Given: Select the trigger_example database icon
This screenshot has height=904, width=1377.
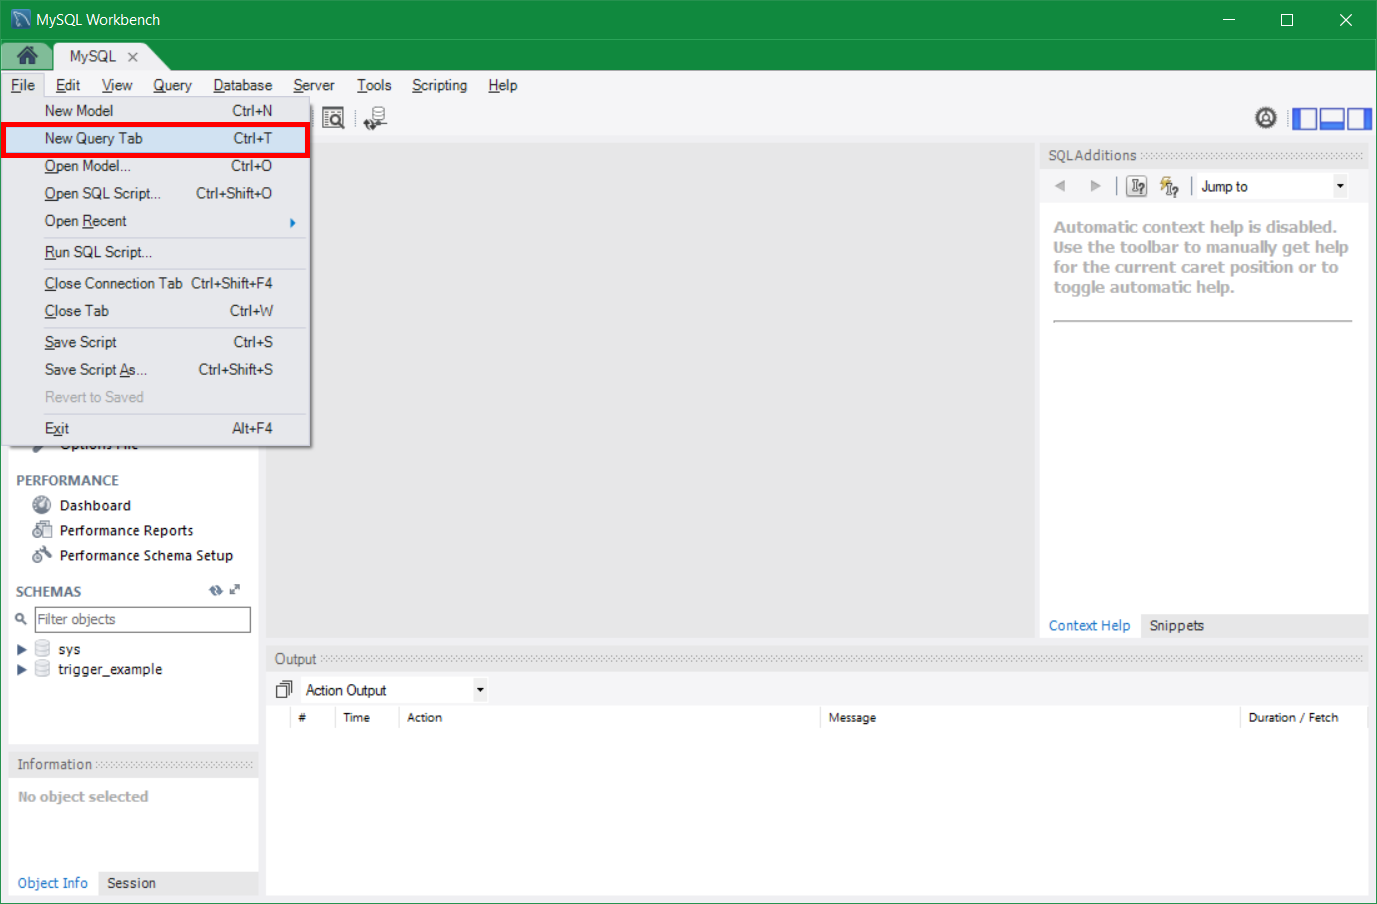Looking at the screenshot, I should (42, 669).
